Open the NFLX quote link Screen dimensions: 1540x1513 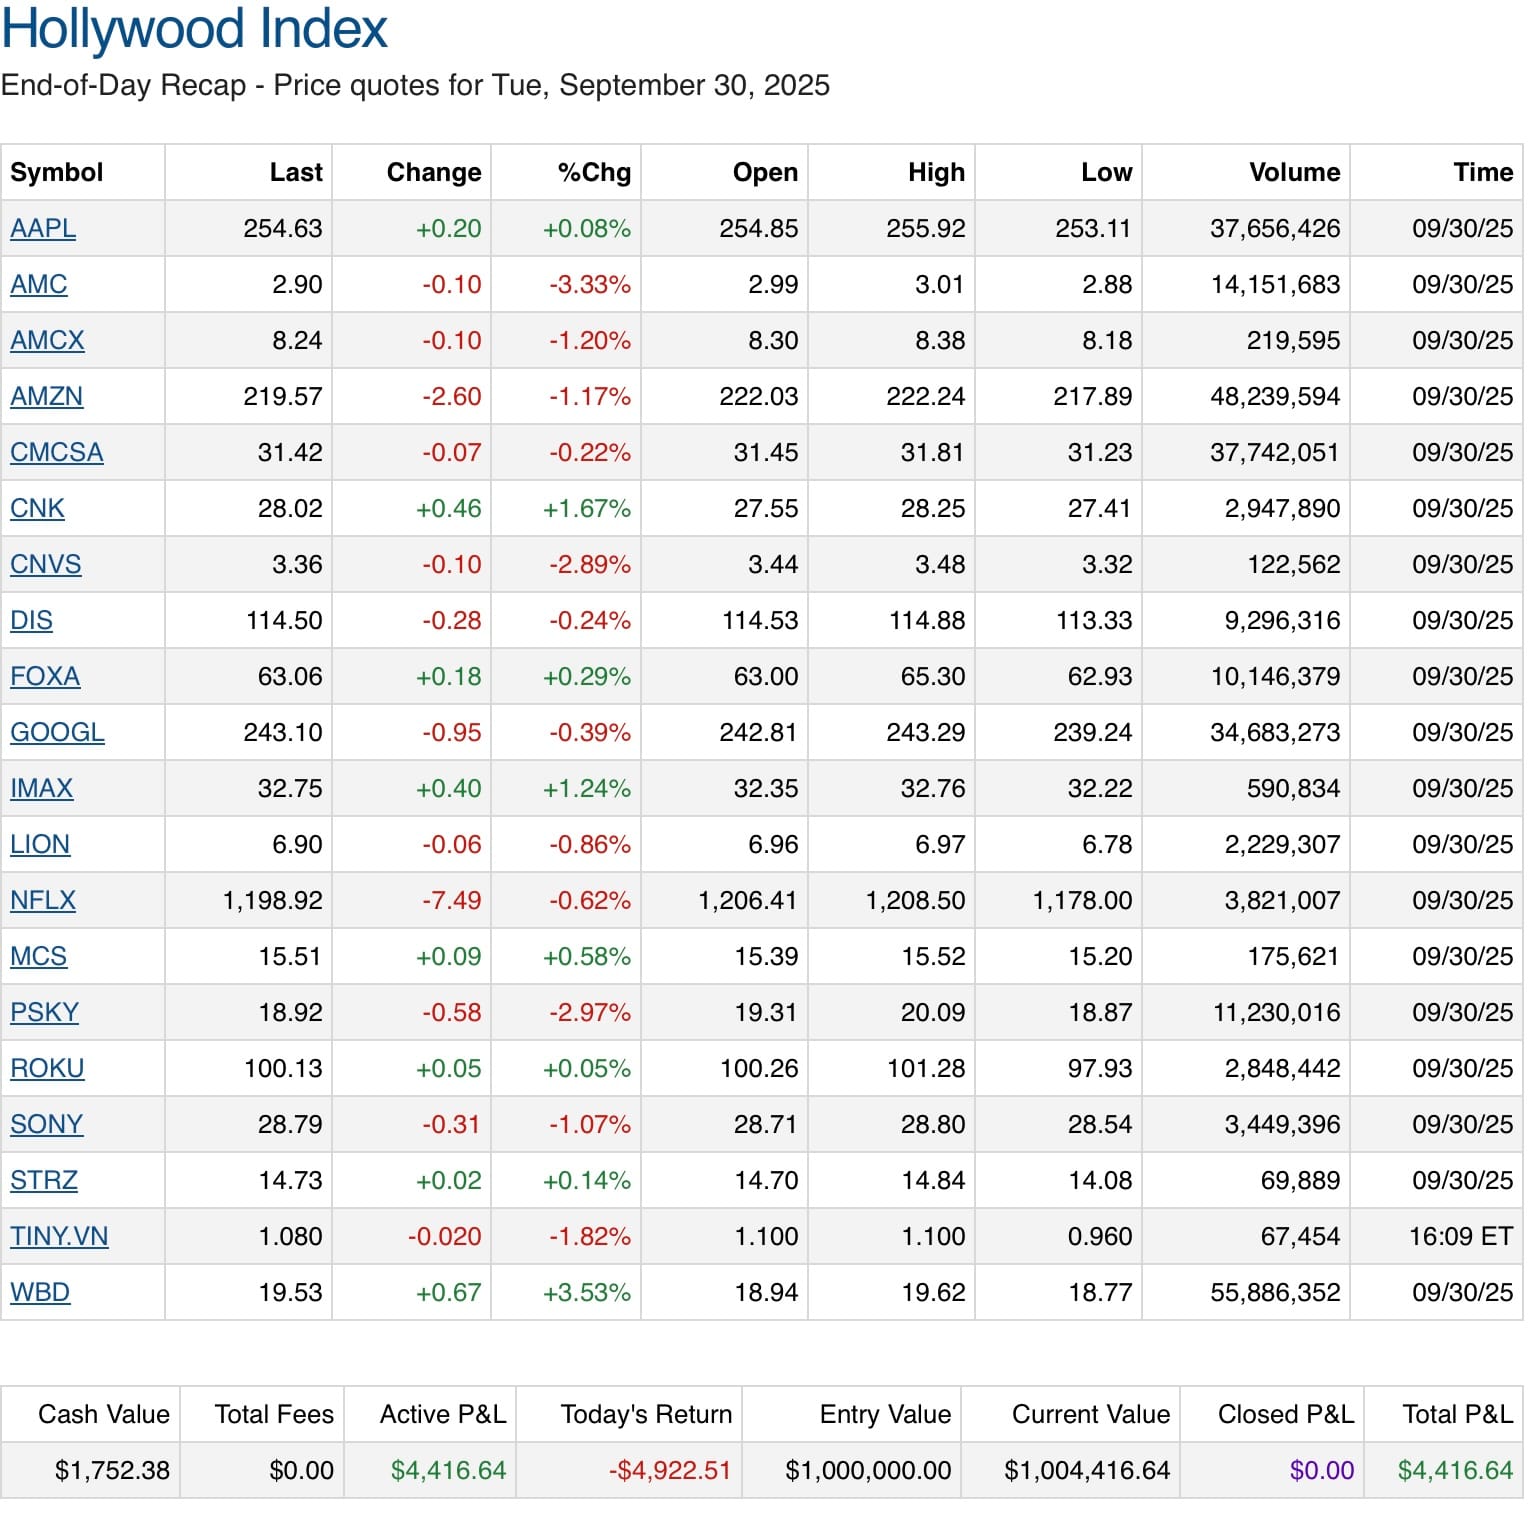[43, 901]
